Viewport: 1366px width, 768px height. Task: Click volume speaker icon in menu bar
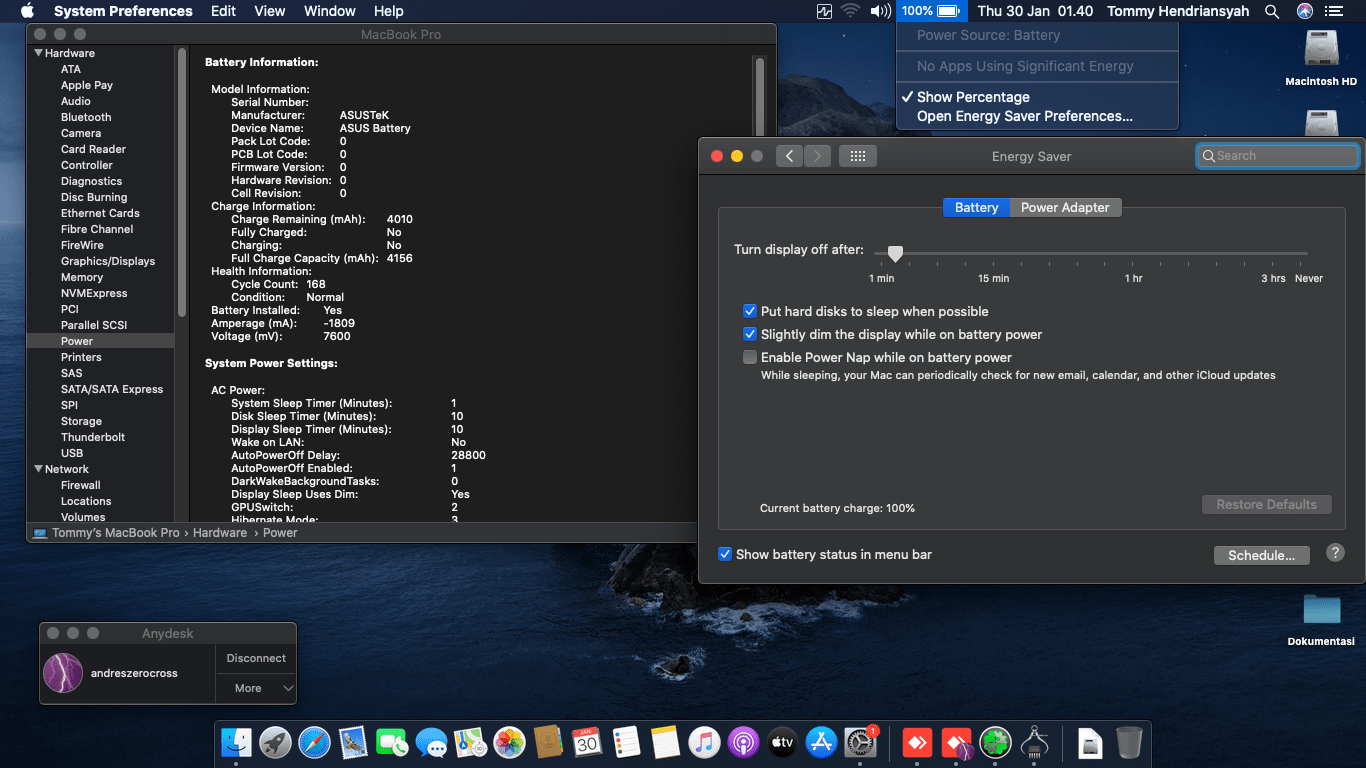(880, 11)
